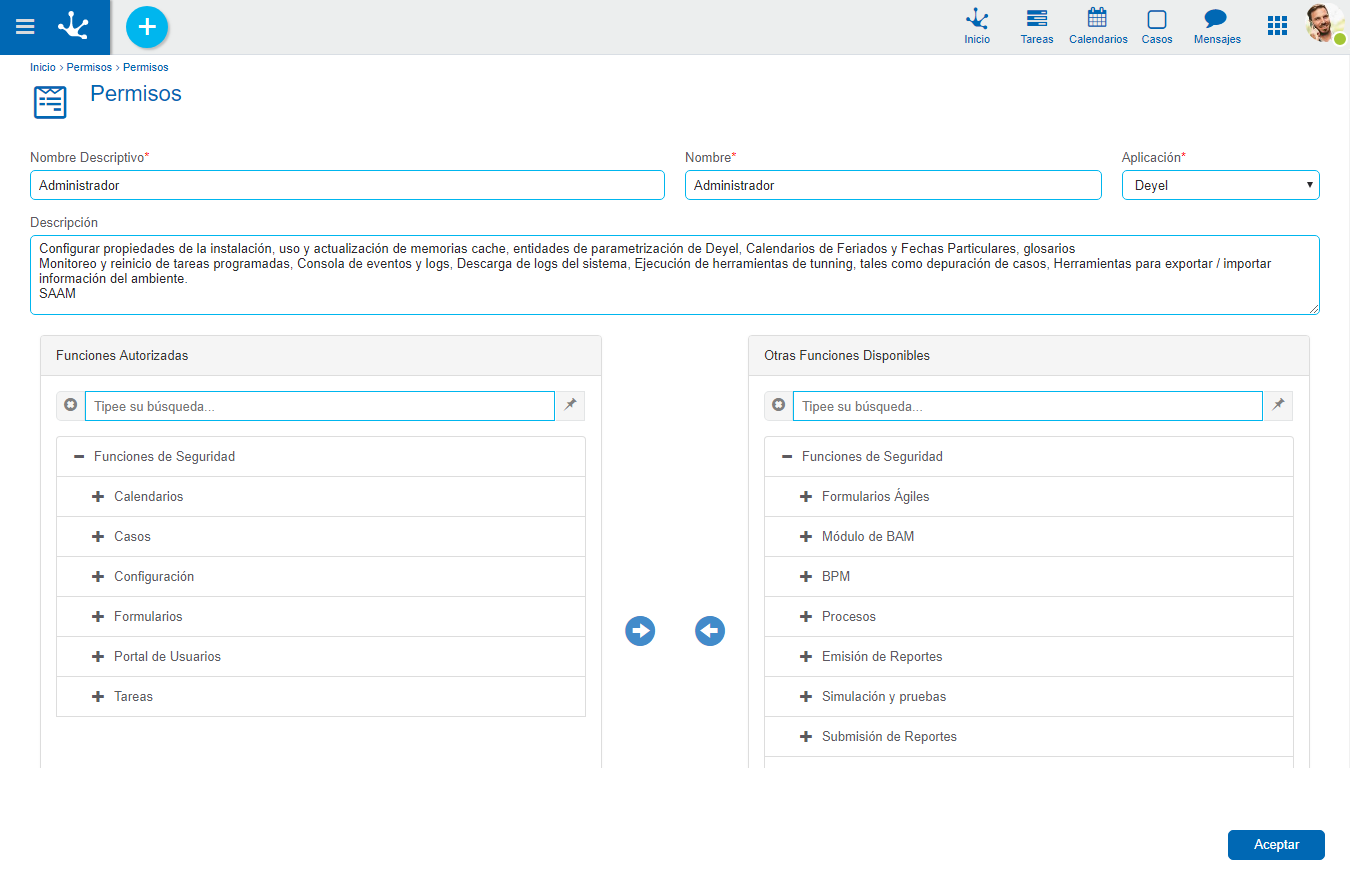This screenshot has width=1350, height=890.
Task: Click the Aceptar button
Action: (1276, 845)
